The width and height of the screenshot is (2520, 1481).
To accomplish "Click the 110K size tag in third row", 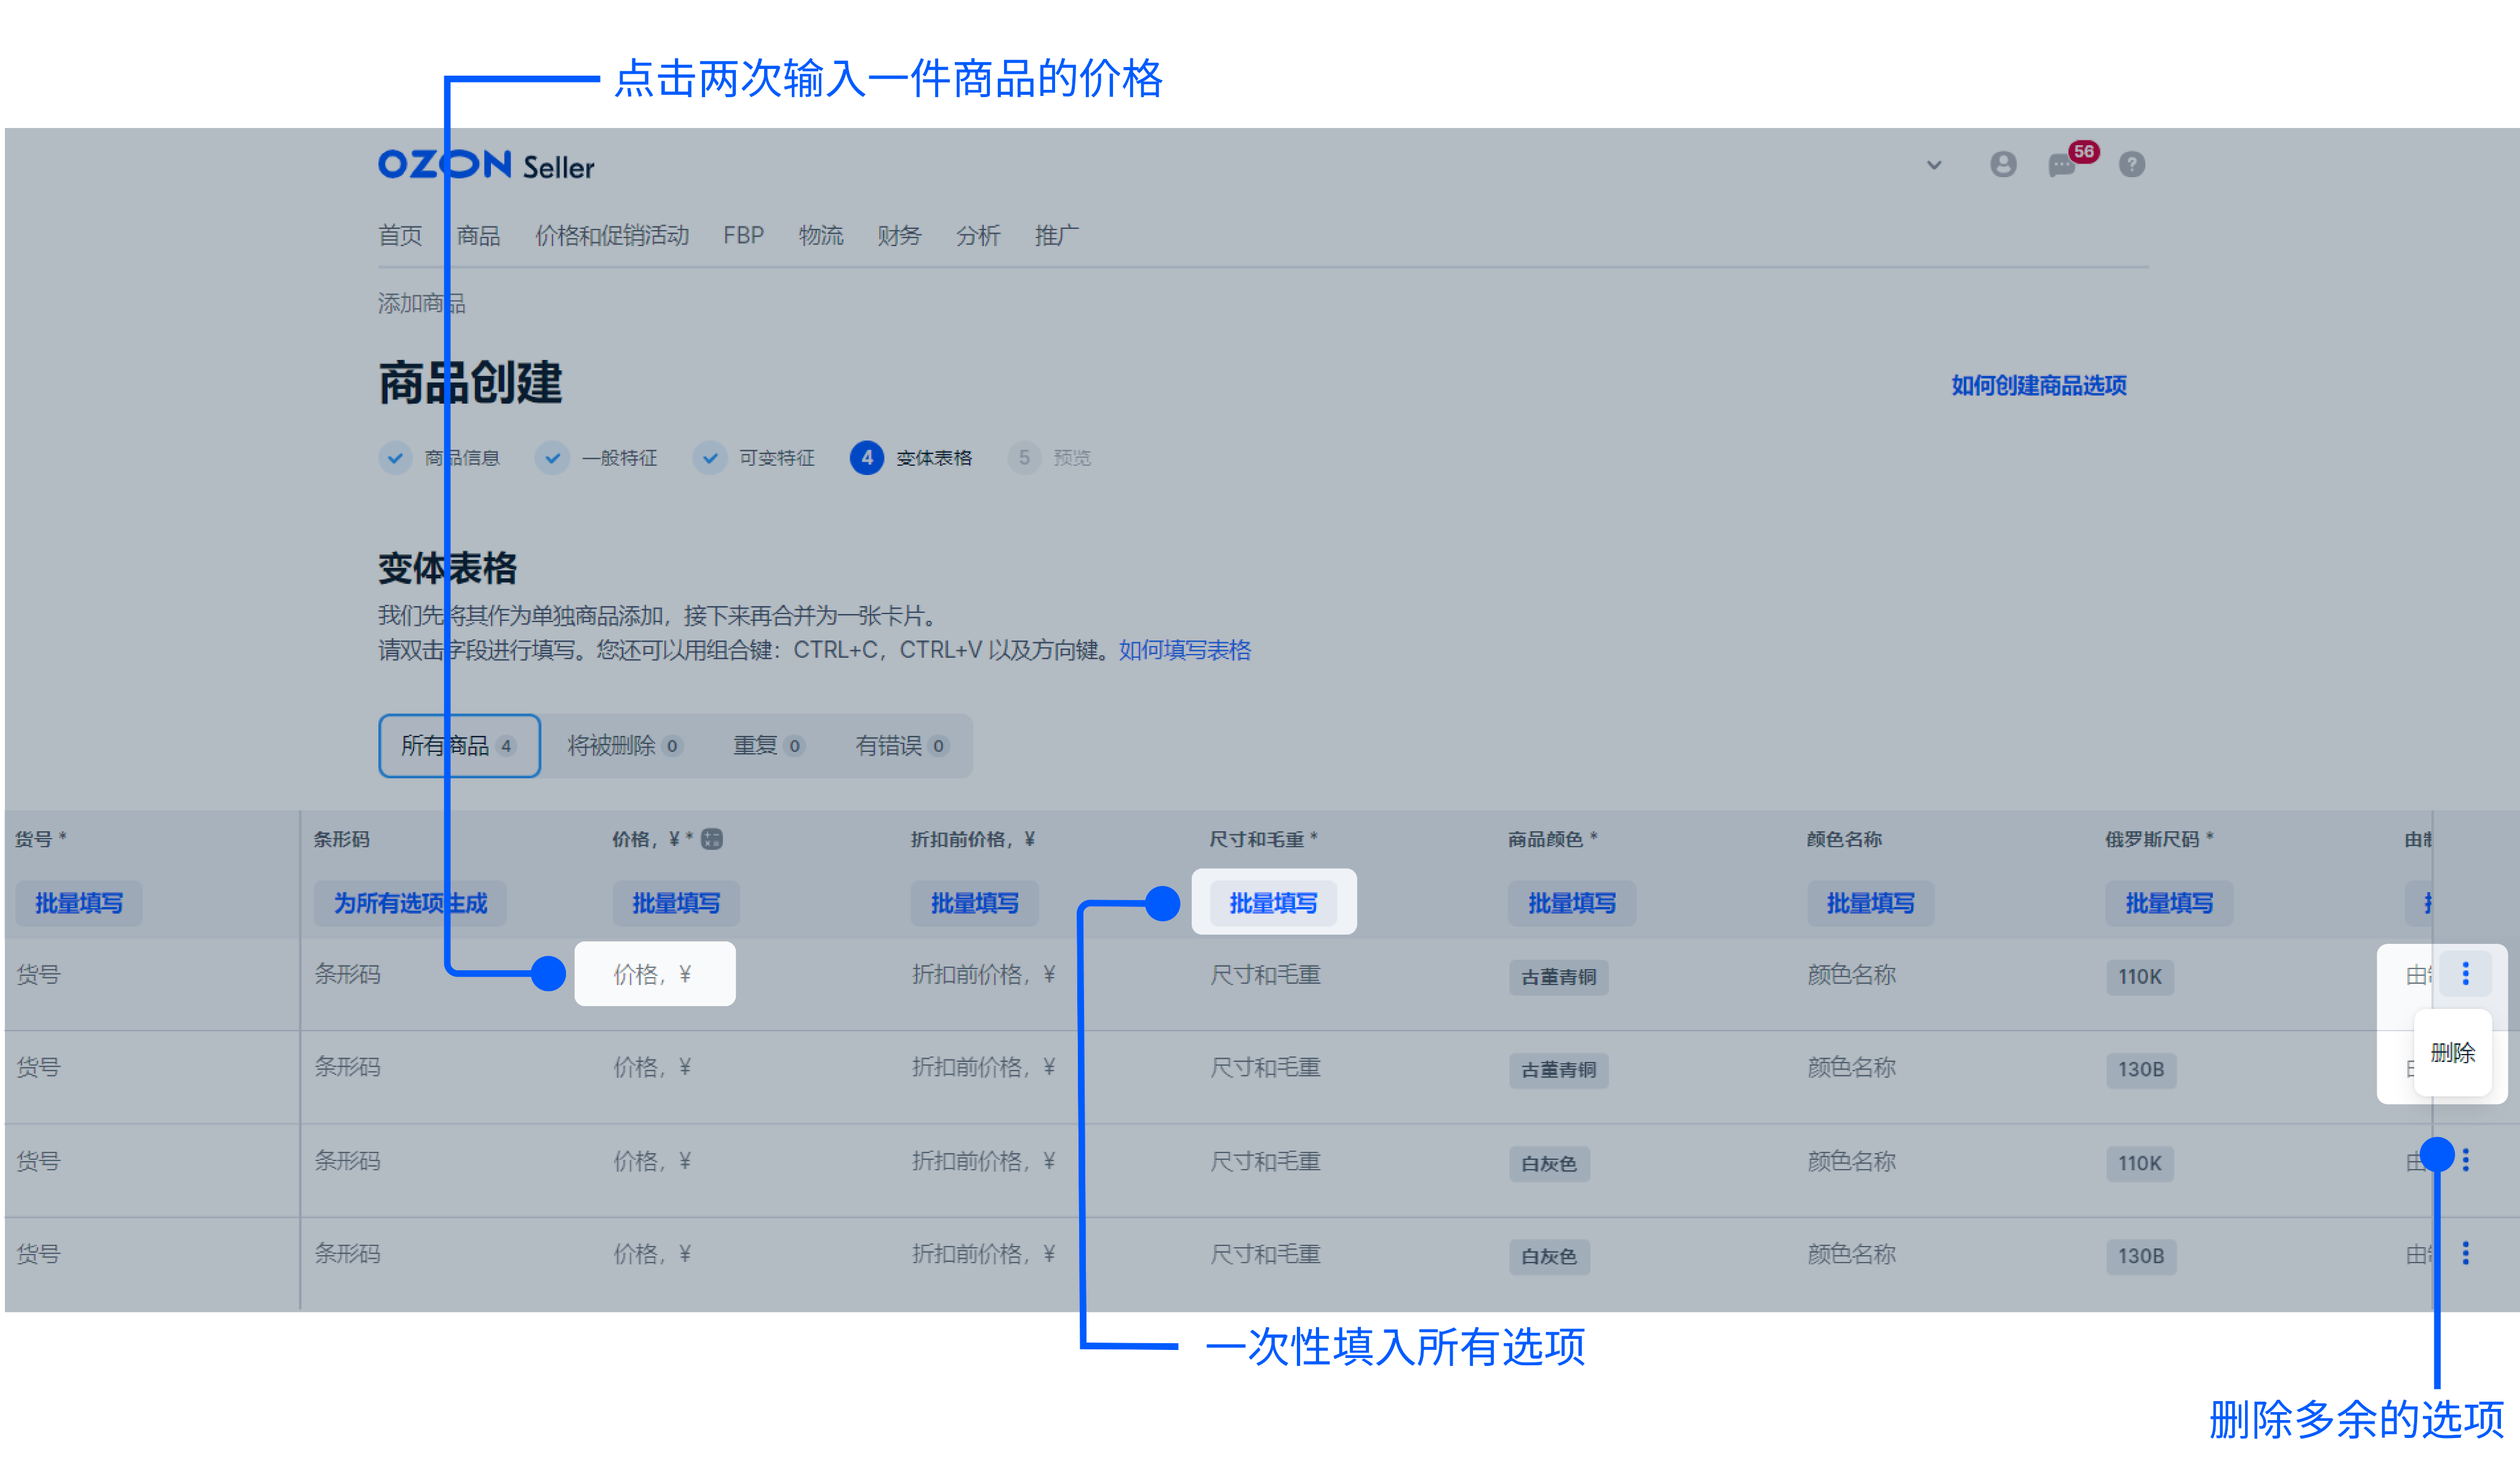I will (x=2140, y=1164).
